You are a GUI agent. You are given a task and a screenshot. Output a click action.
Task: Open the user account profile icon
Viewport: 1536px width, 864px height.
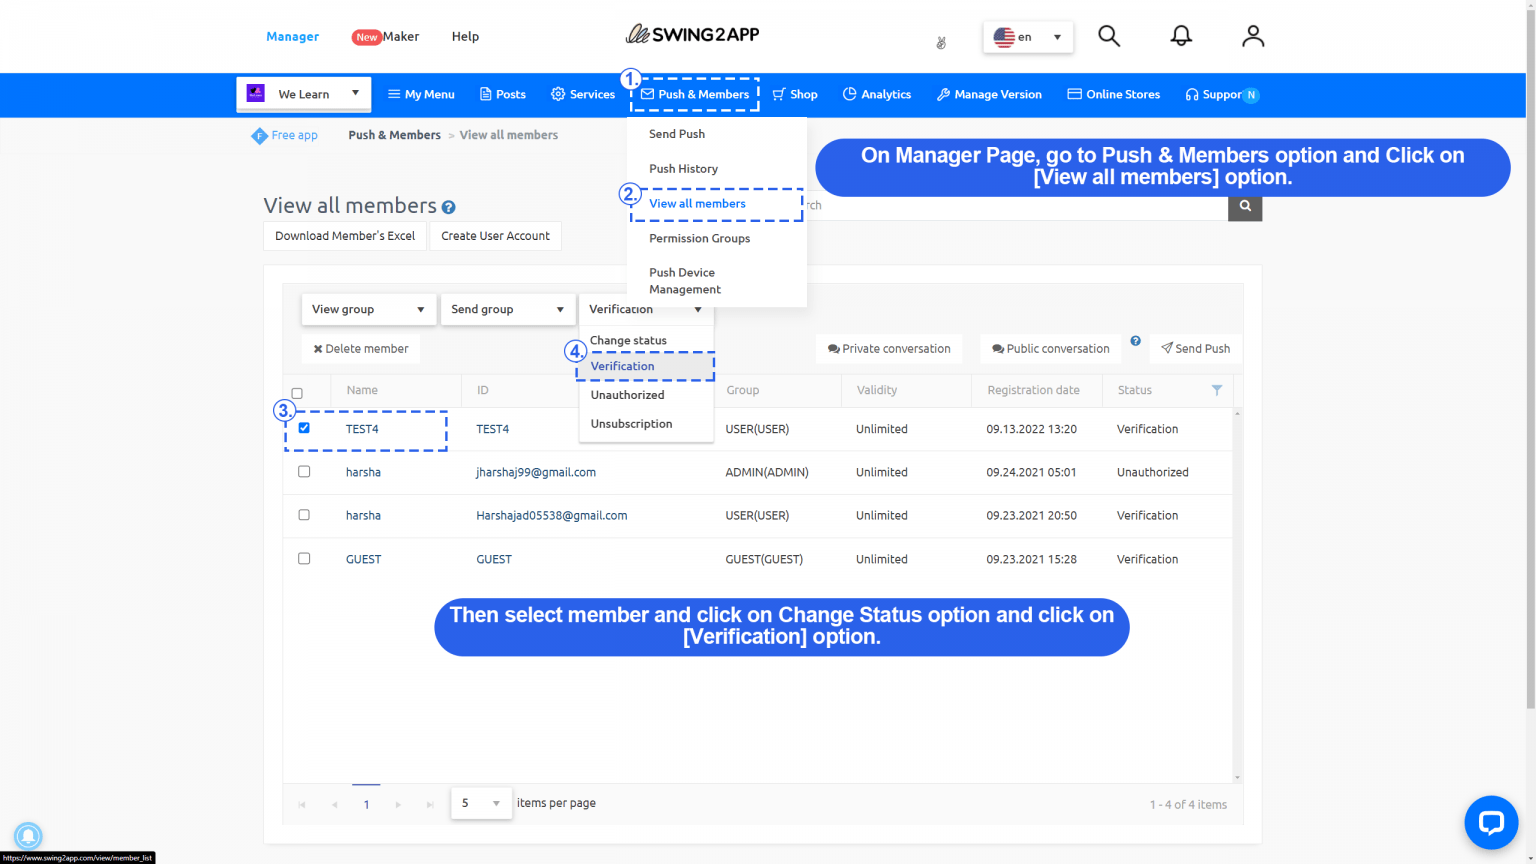1253,36
